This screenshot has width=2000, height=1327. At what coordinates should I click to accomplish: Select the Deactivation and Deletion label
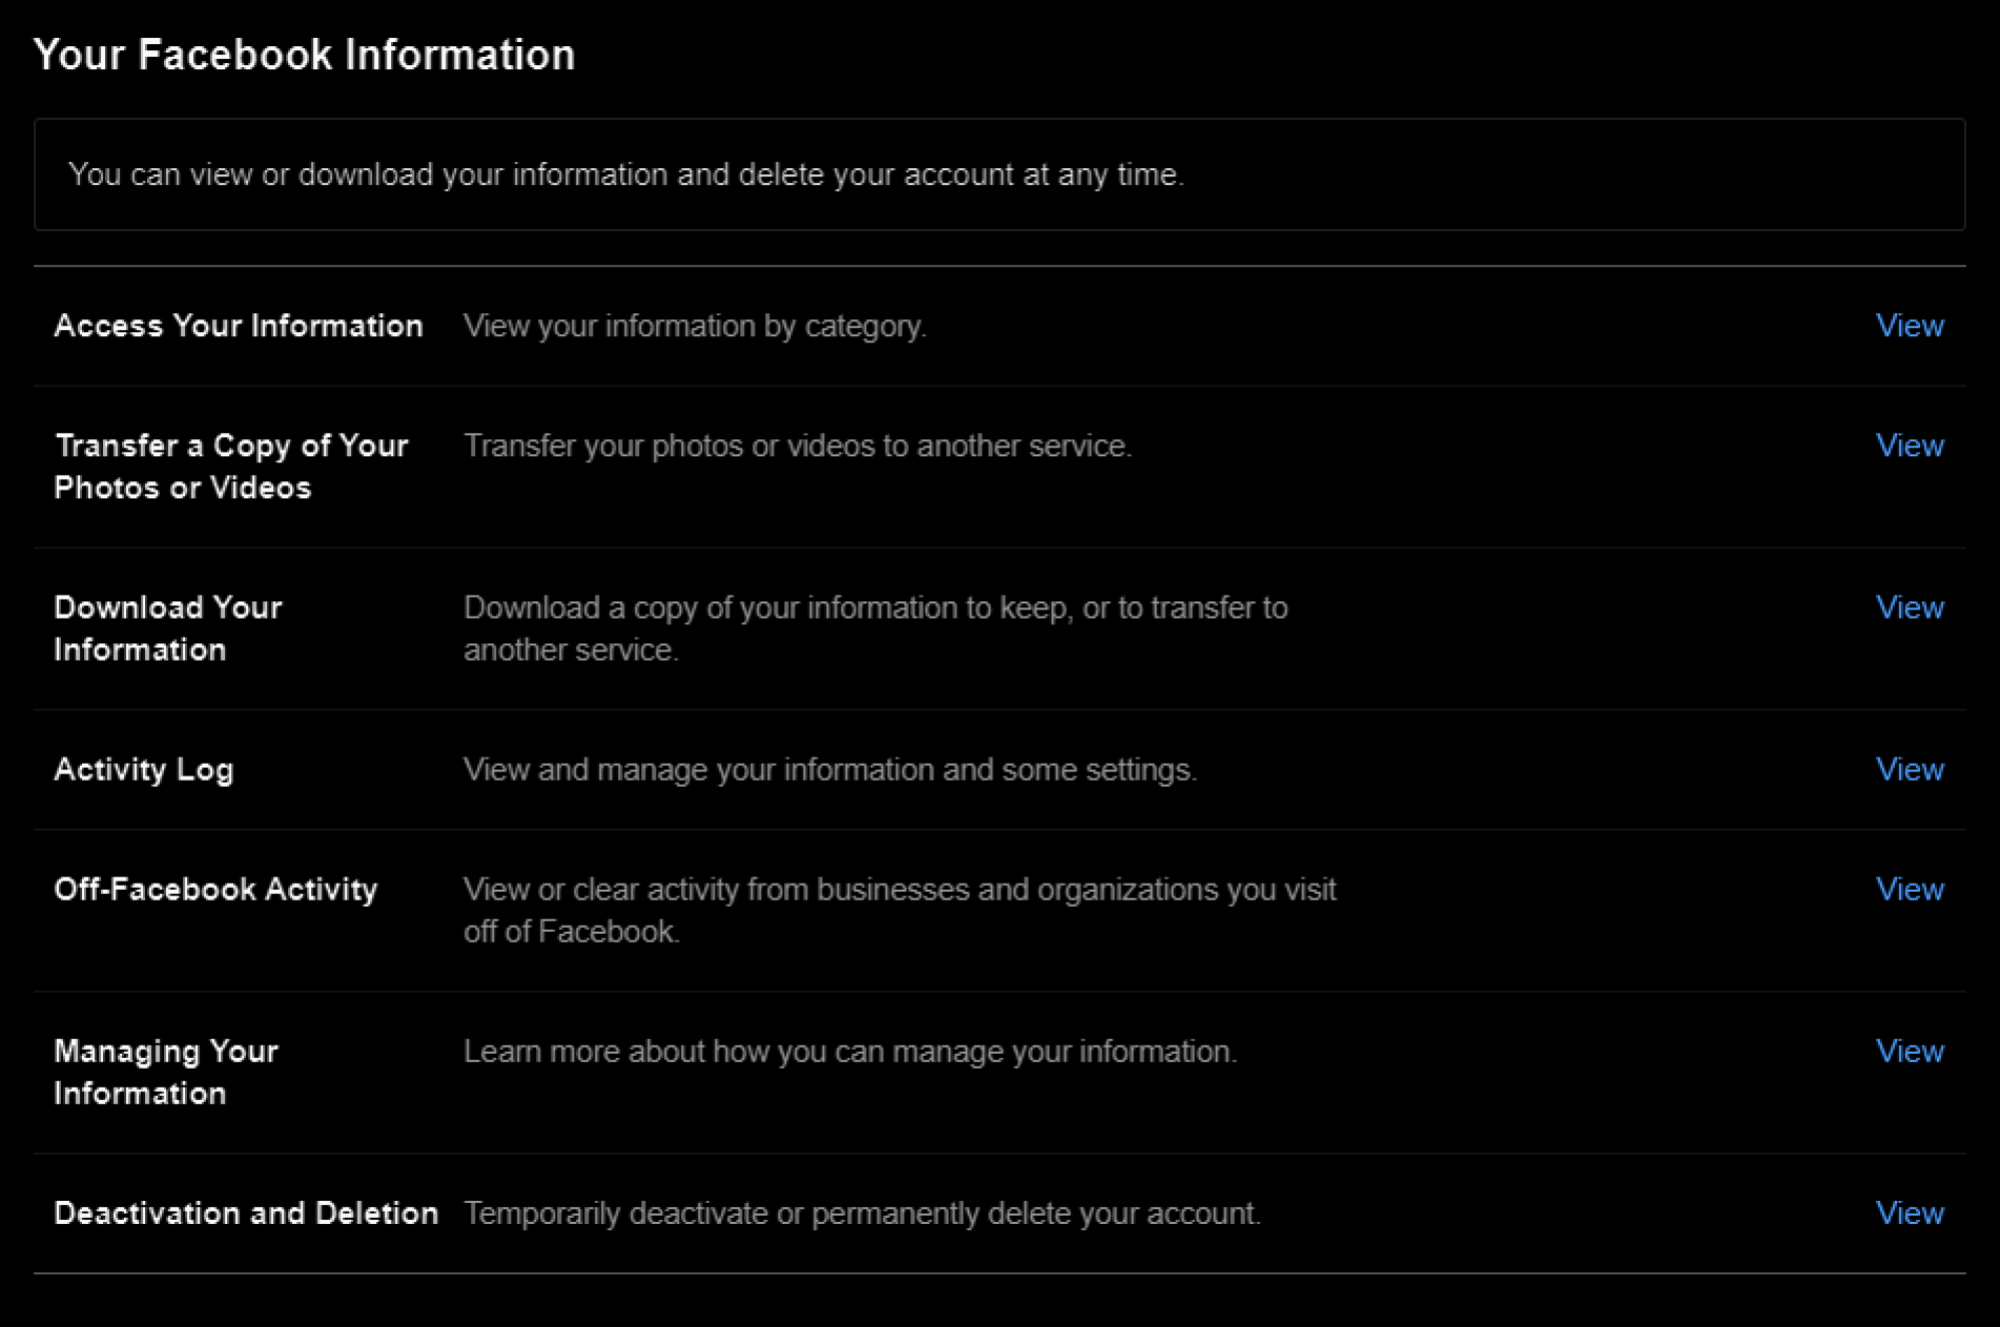(246, 1213)
